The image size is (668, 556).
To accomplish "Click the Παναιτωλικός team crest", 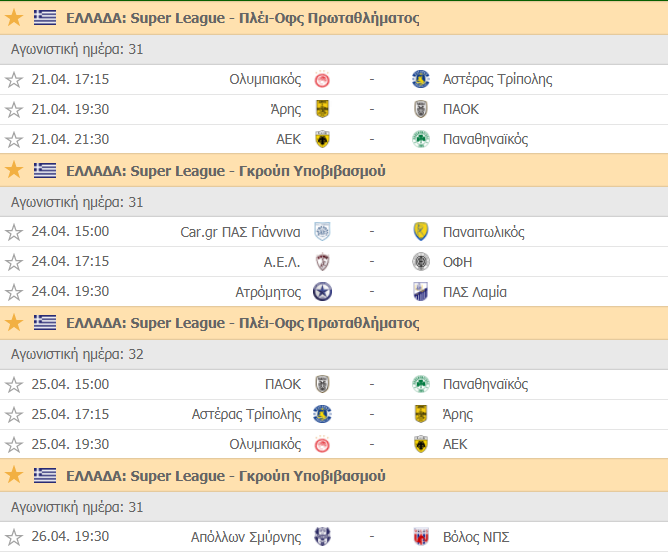I will point(421,232).
